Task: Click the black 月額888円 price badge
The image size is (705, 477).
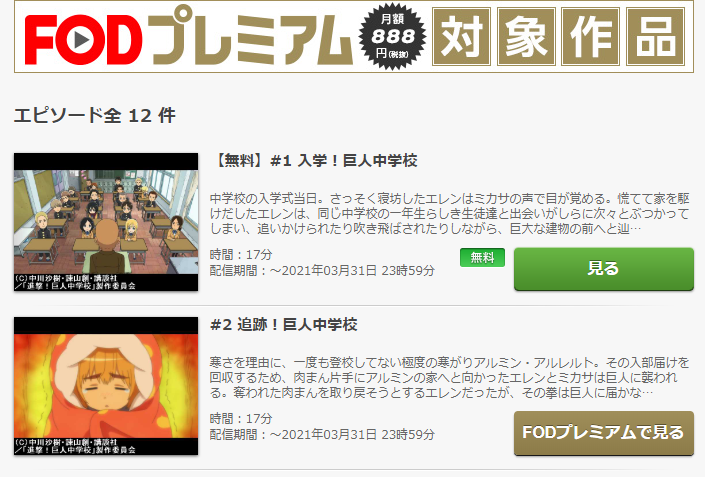Action: pos(393,37)
